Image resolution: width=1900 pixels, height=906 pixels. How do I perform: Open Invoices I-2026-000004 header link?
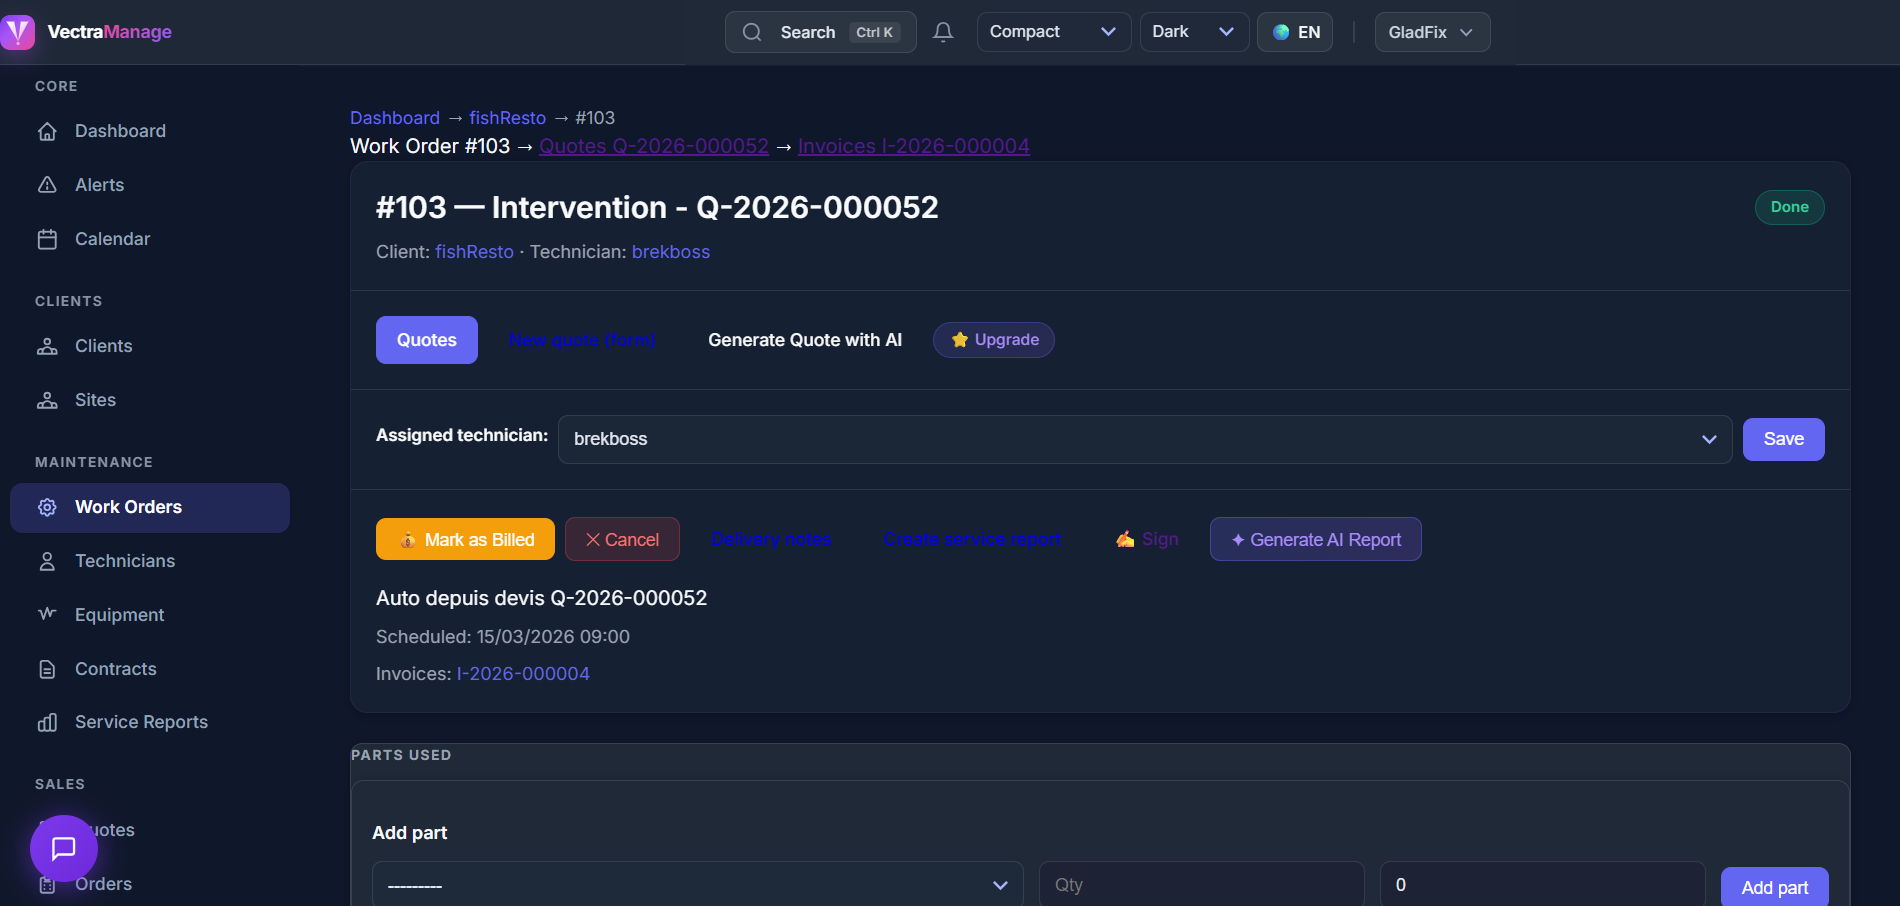pos(914,146)
